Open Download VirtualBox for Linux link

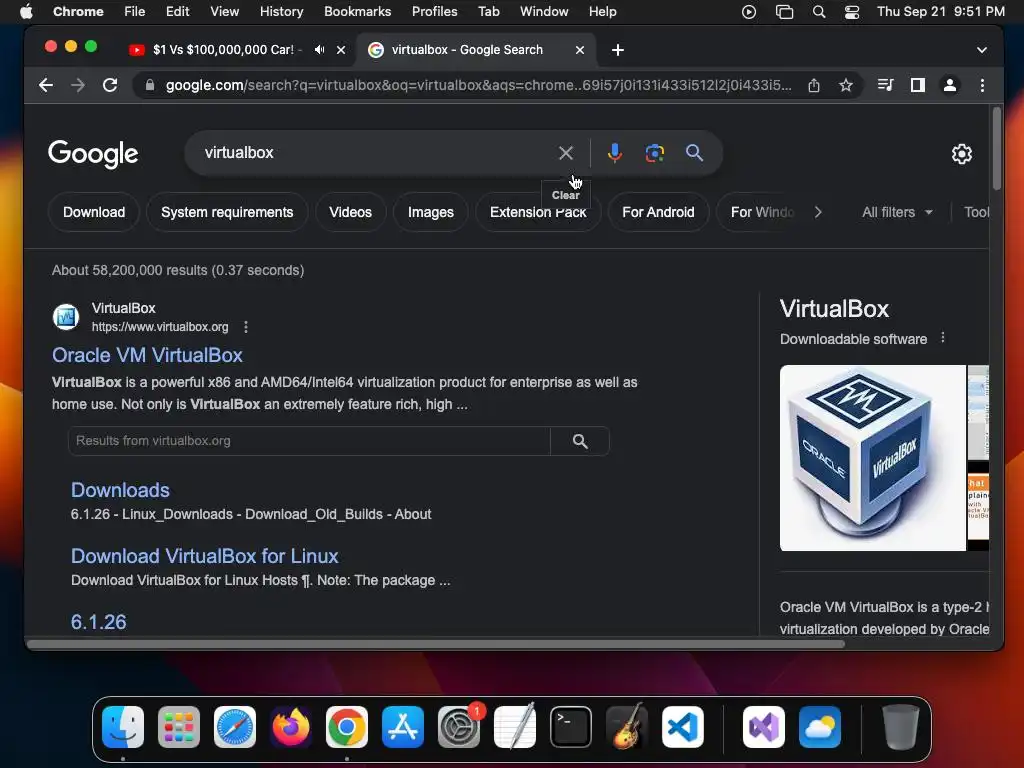[204, 556]
